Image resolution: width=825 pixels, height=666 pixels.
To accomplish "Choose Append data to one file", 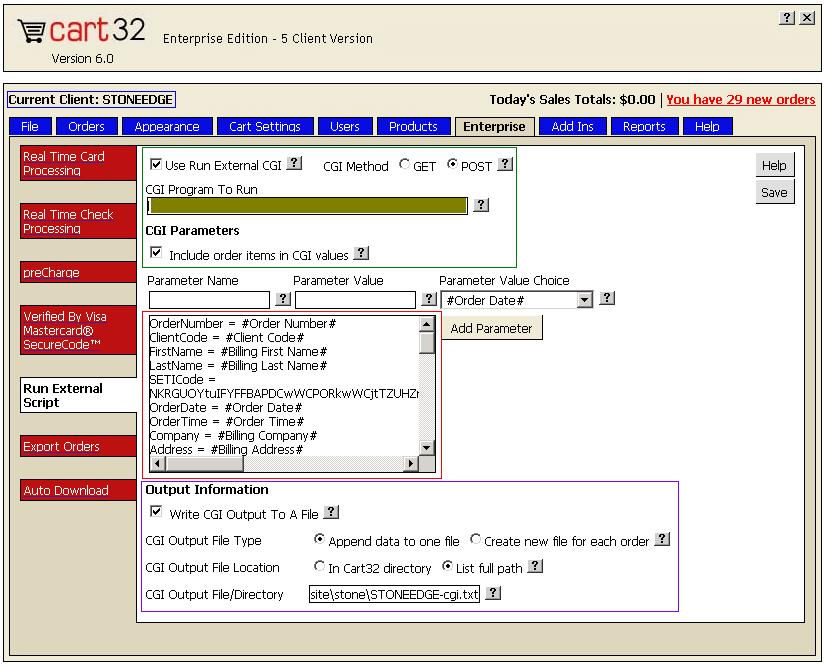I will click(319, 539).
